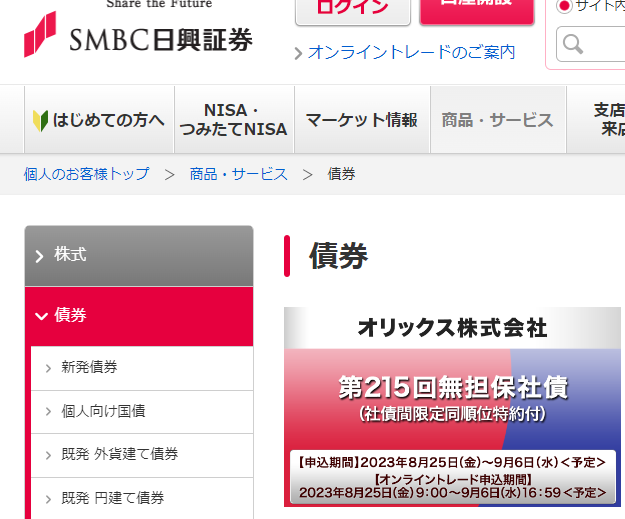Click the red 口座開設 button
This screenshot has width=625, height=519.
pyautogui.click(x=477, y=11)
